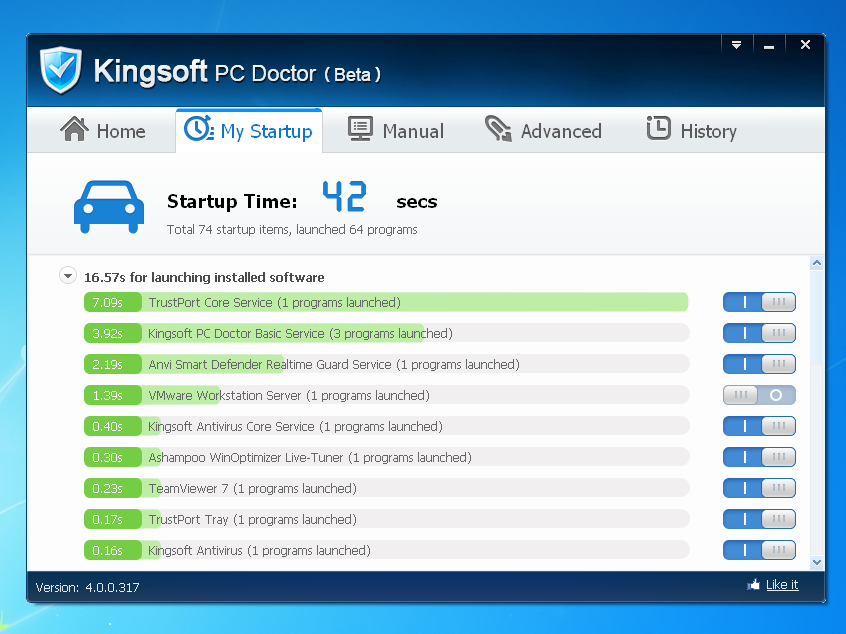The width and height of the screenshot is (846, 634).
Task: Switch to the Manual tab
Action: (396, 131)
